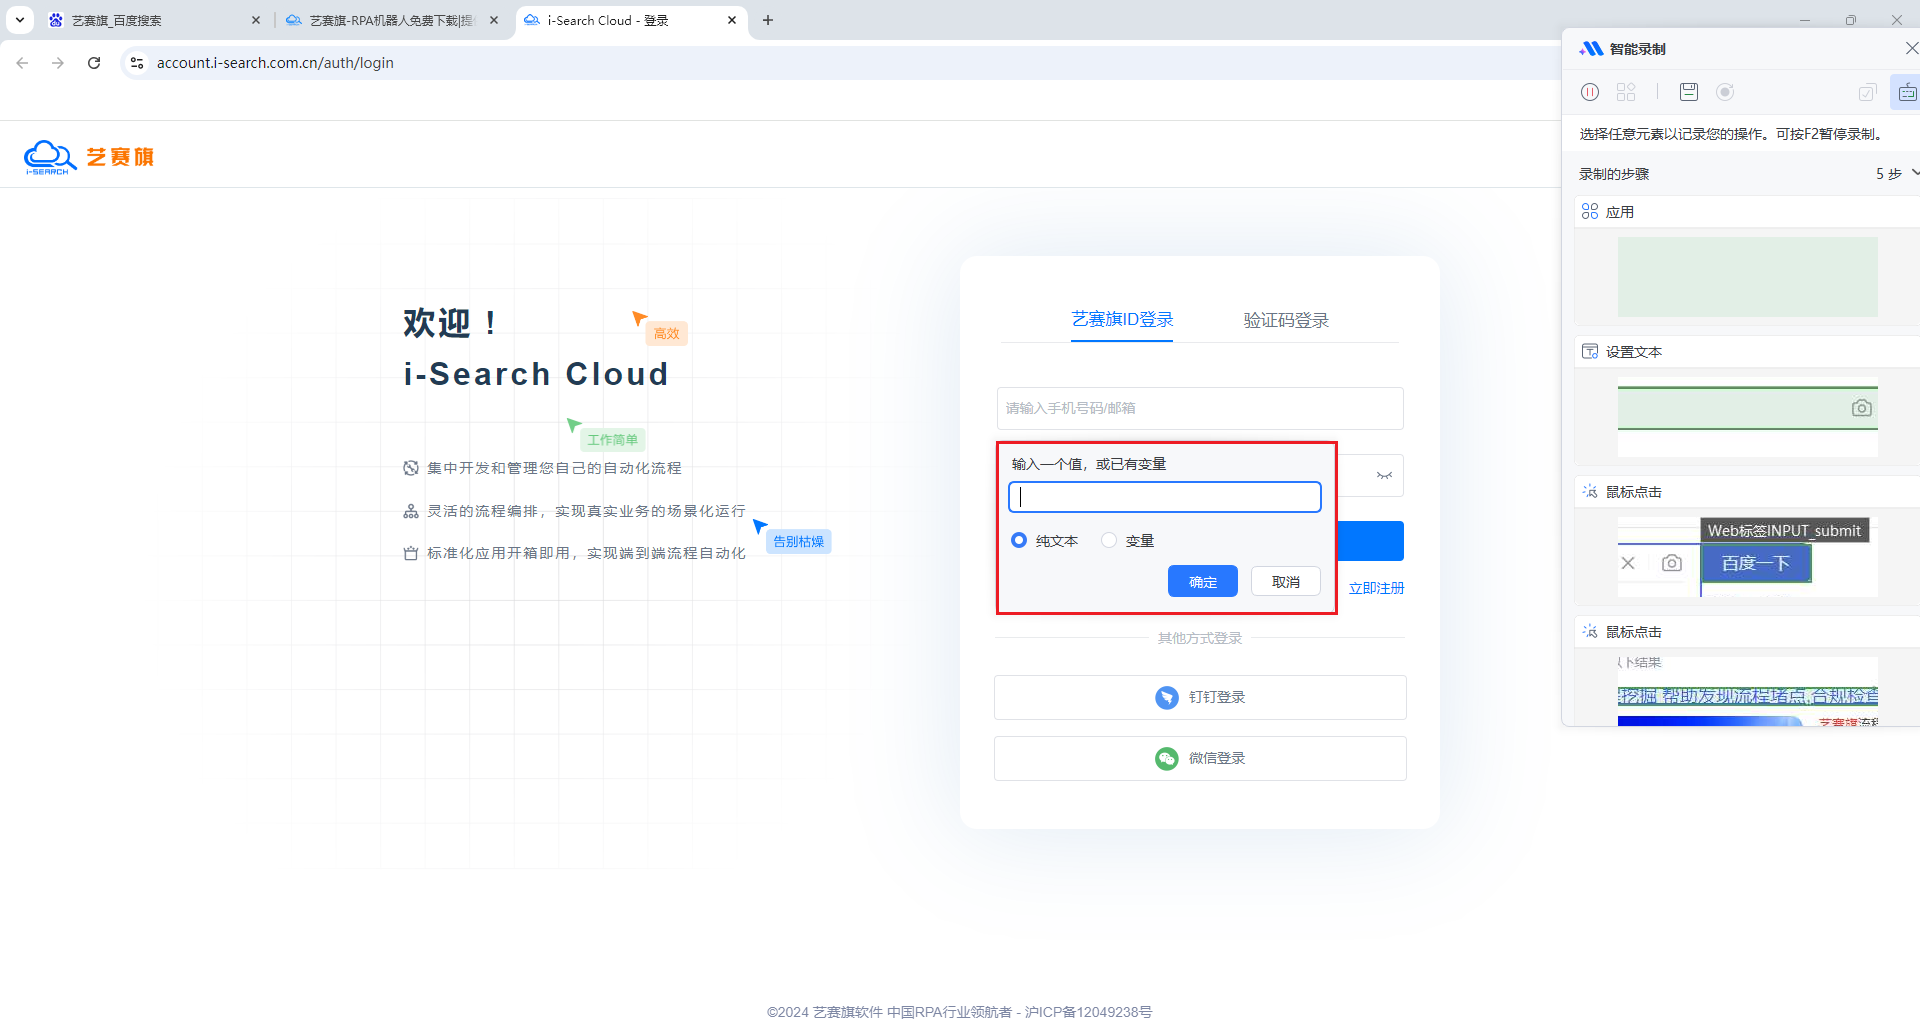The height and width of the screenshot is (1032, 1920).
Task: Click the 艺赛旗 i-Search logo
Action: click(x=89, y=157)
